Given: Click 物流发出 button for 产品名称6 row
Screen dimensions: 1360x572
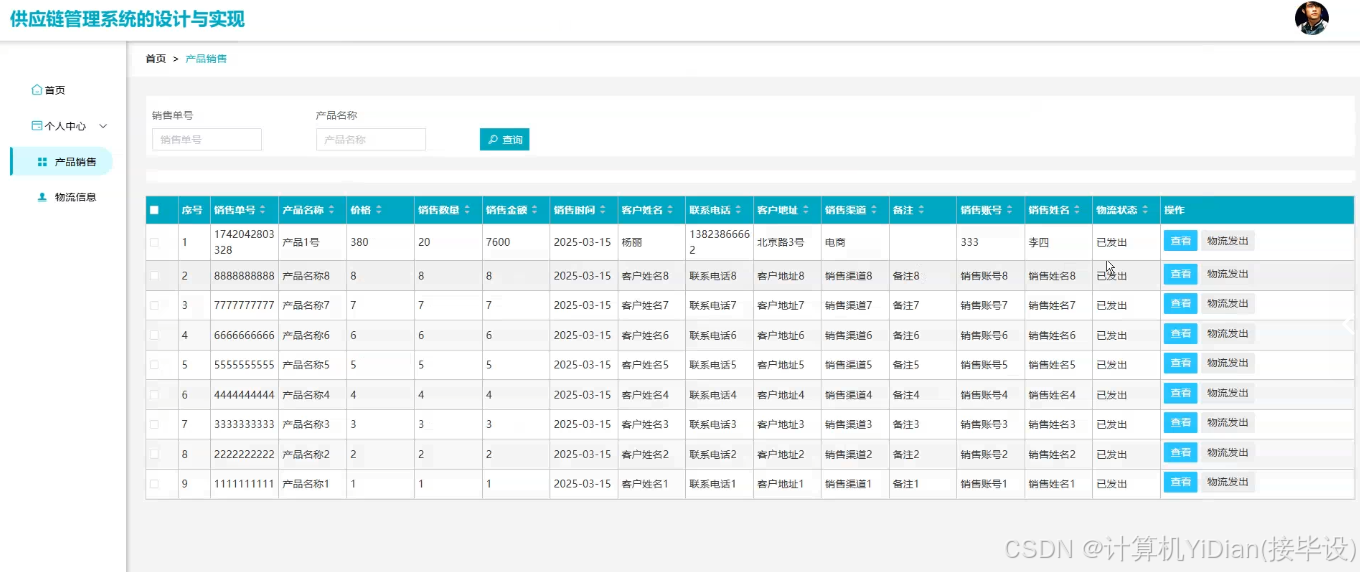Looking at the screenshot, I should click(1227, 333).
